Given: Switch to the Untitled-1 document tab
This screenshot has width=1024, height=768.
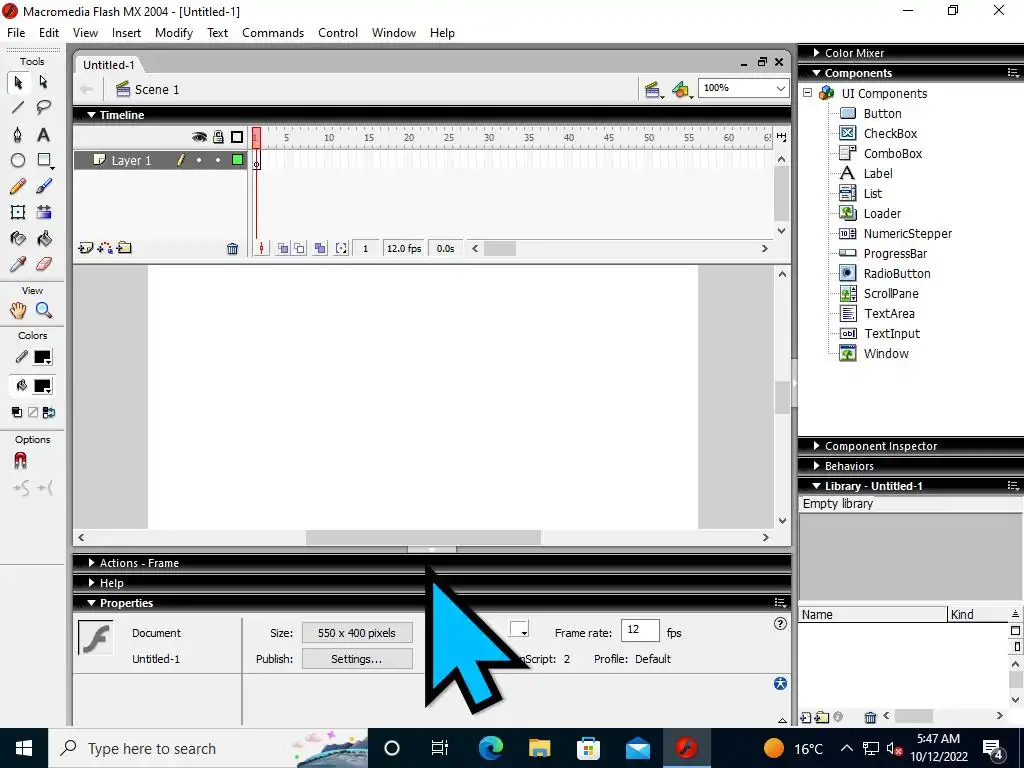Looking at the screenshot, I should point(108,65).
